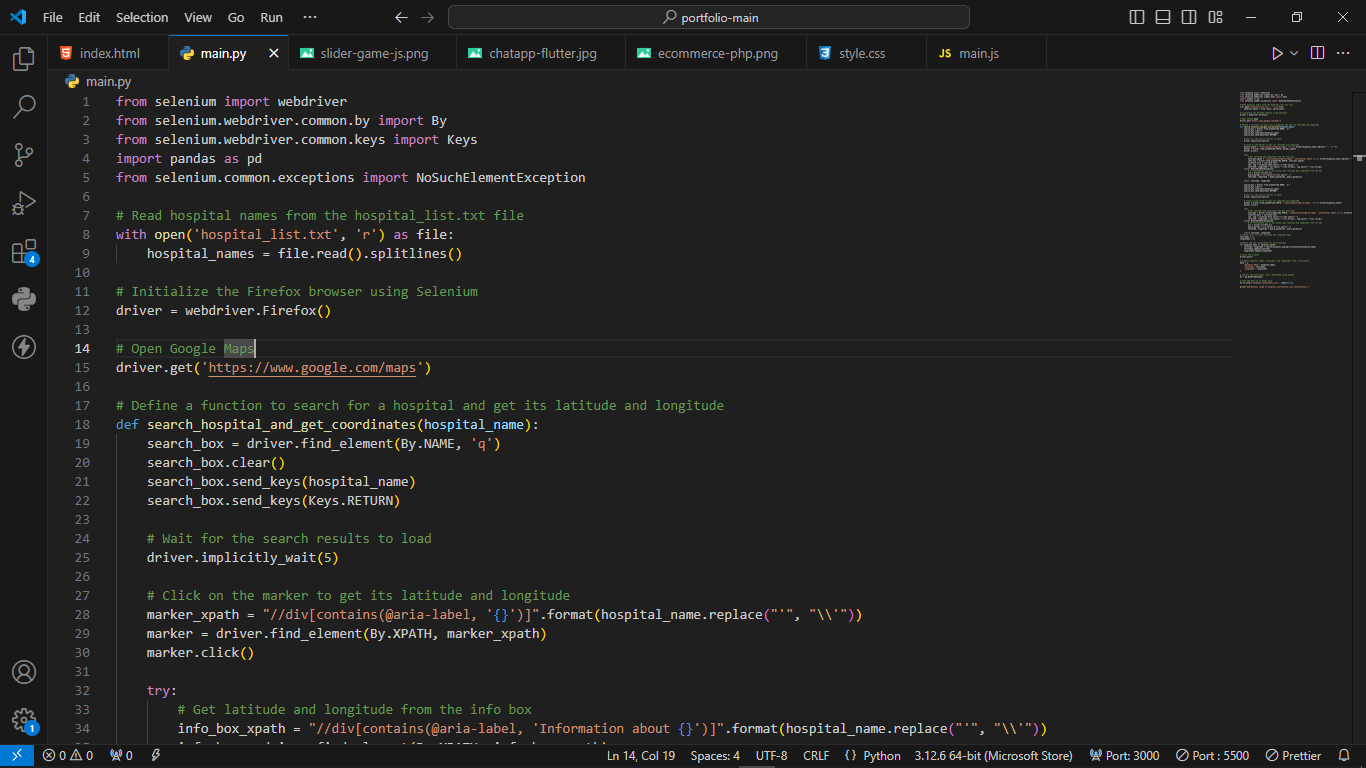Image resolution: width=1366 pixels, height=768 pixels.
Task: Open Customize Layout icon
Action: tap(1215, 17)
